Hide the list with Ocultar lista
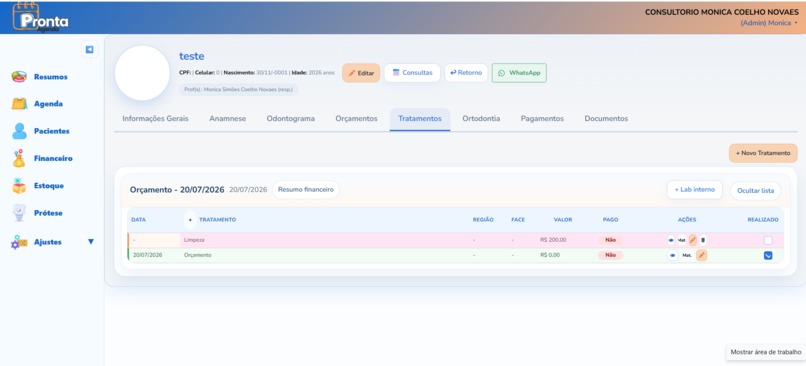 point(755,191)
